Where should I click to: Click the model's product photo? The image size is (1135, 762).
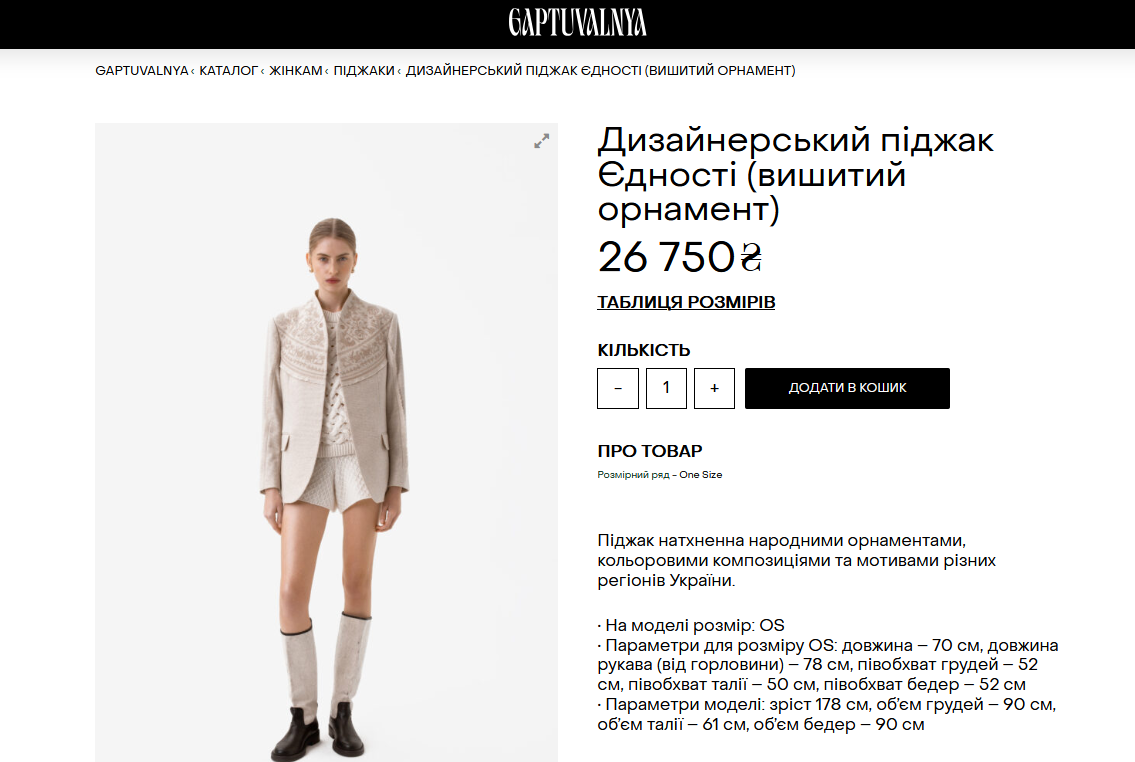[x=326, y=442]
